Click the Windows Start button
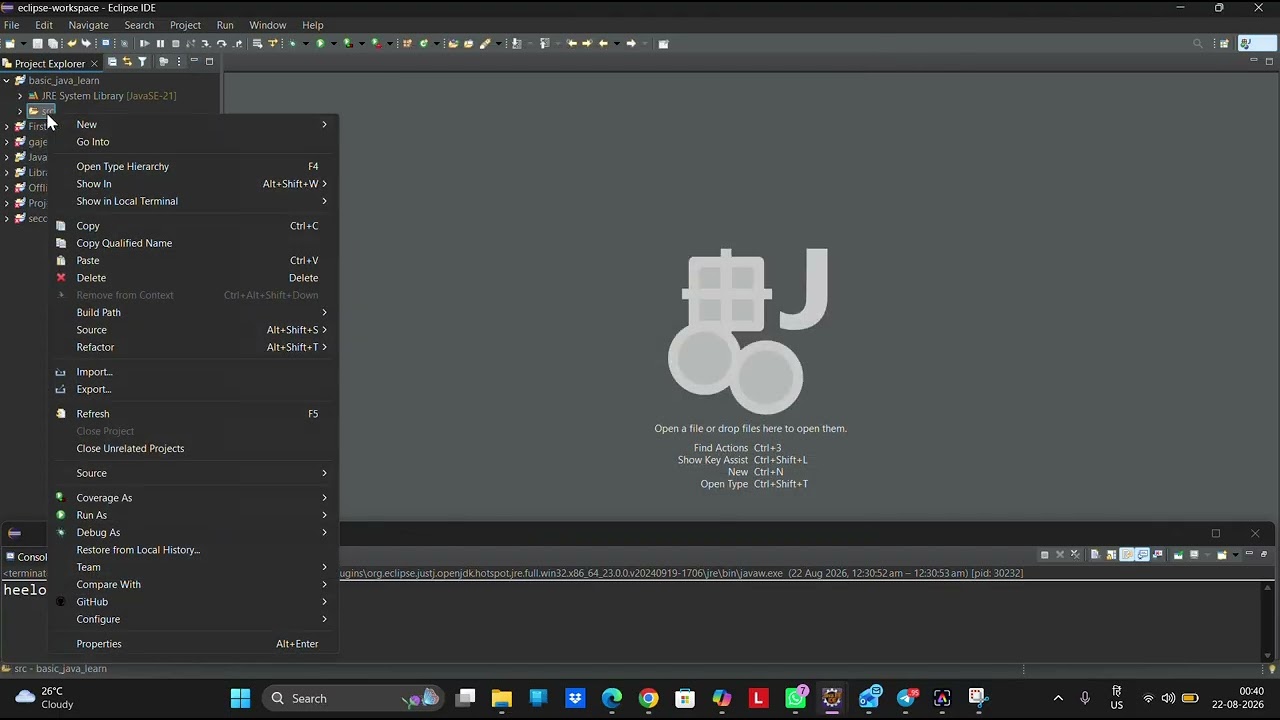The width and height of the screenshot is (1280, 720). (x=241, y=698)
